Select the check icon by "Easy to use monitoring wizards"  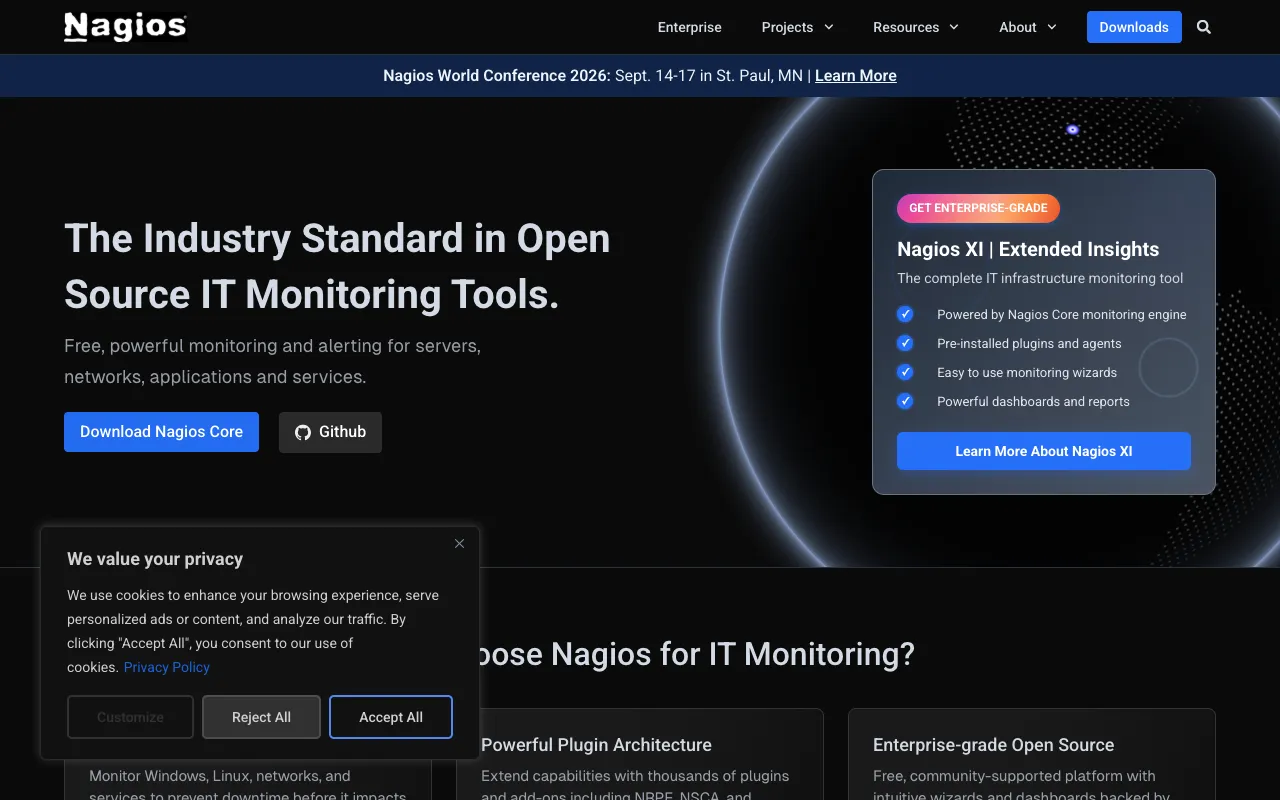[905, 372]
